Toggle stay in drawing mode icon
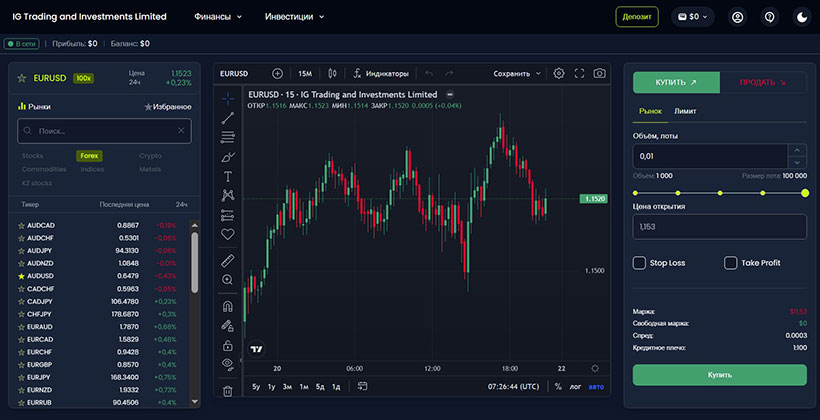Image resolution: width=820 pixels, height=420 pixels. point(228,326)
